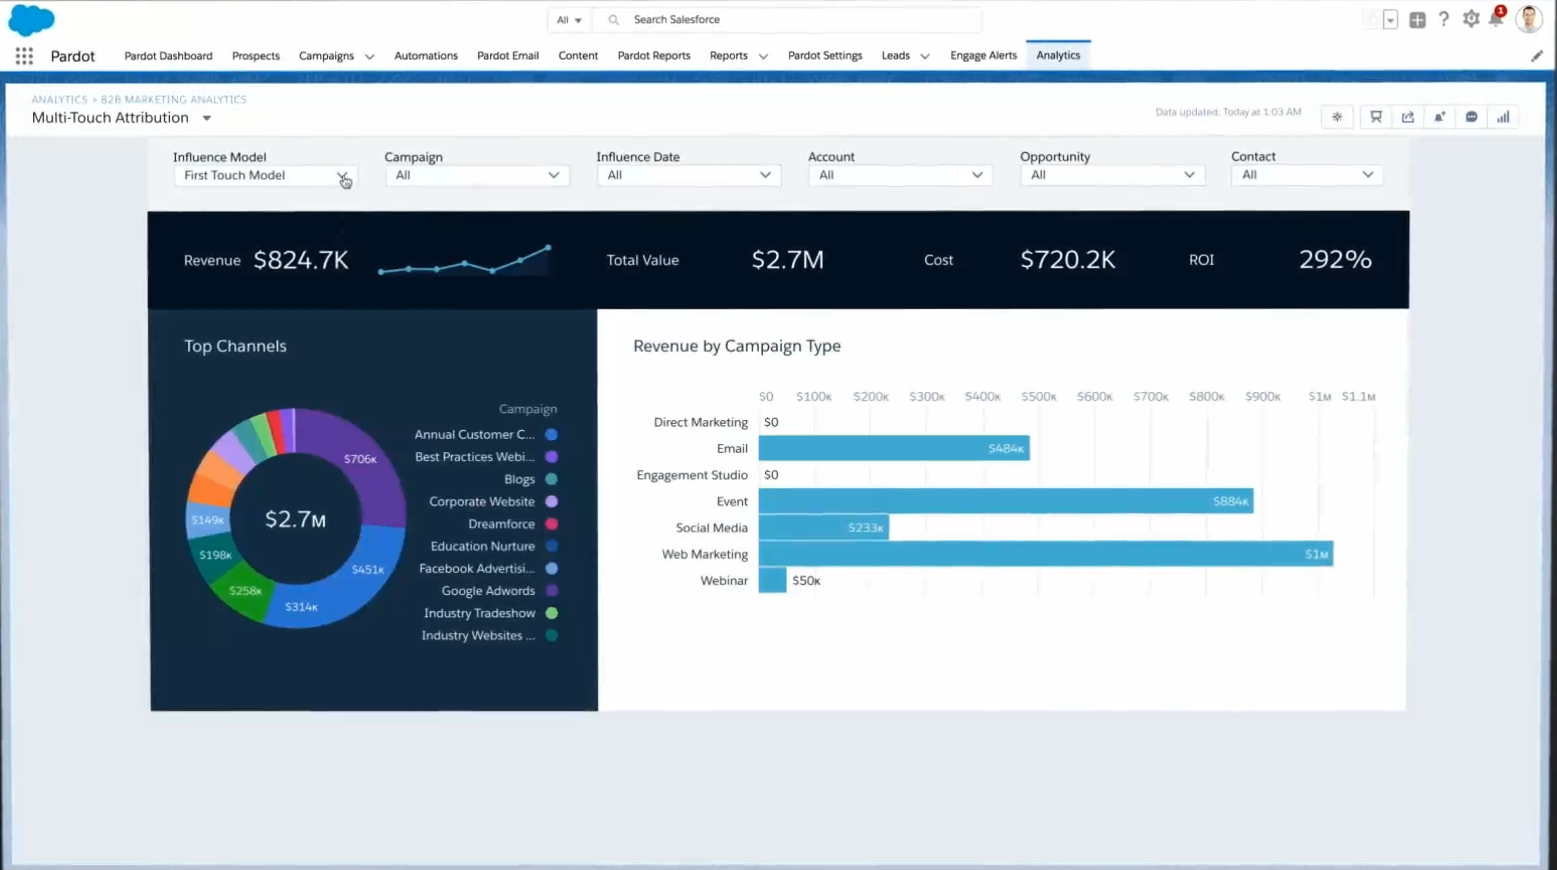Viewport: 1557px width, 870px height.
Task: Expand the Influence Model dropdown
Action: pos(264,175)
